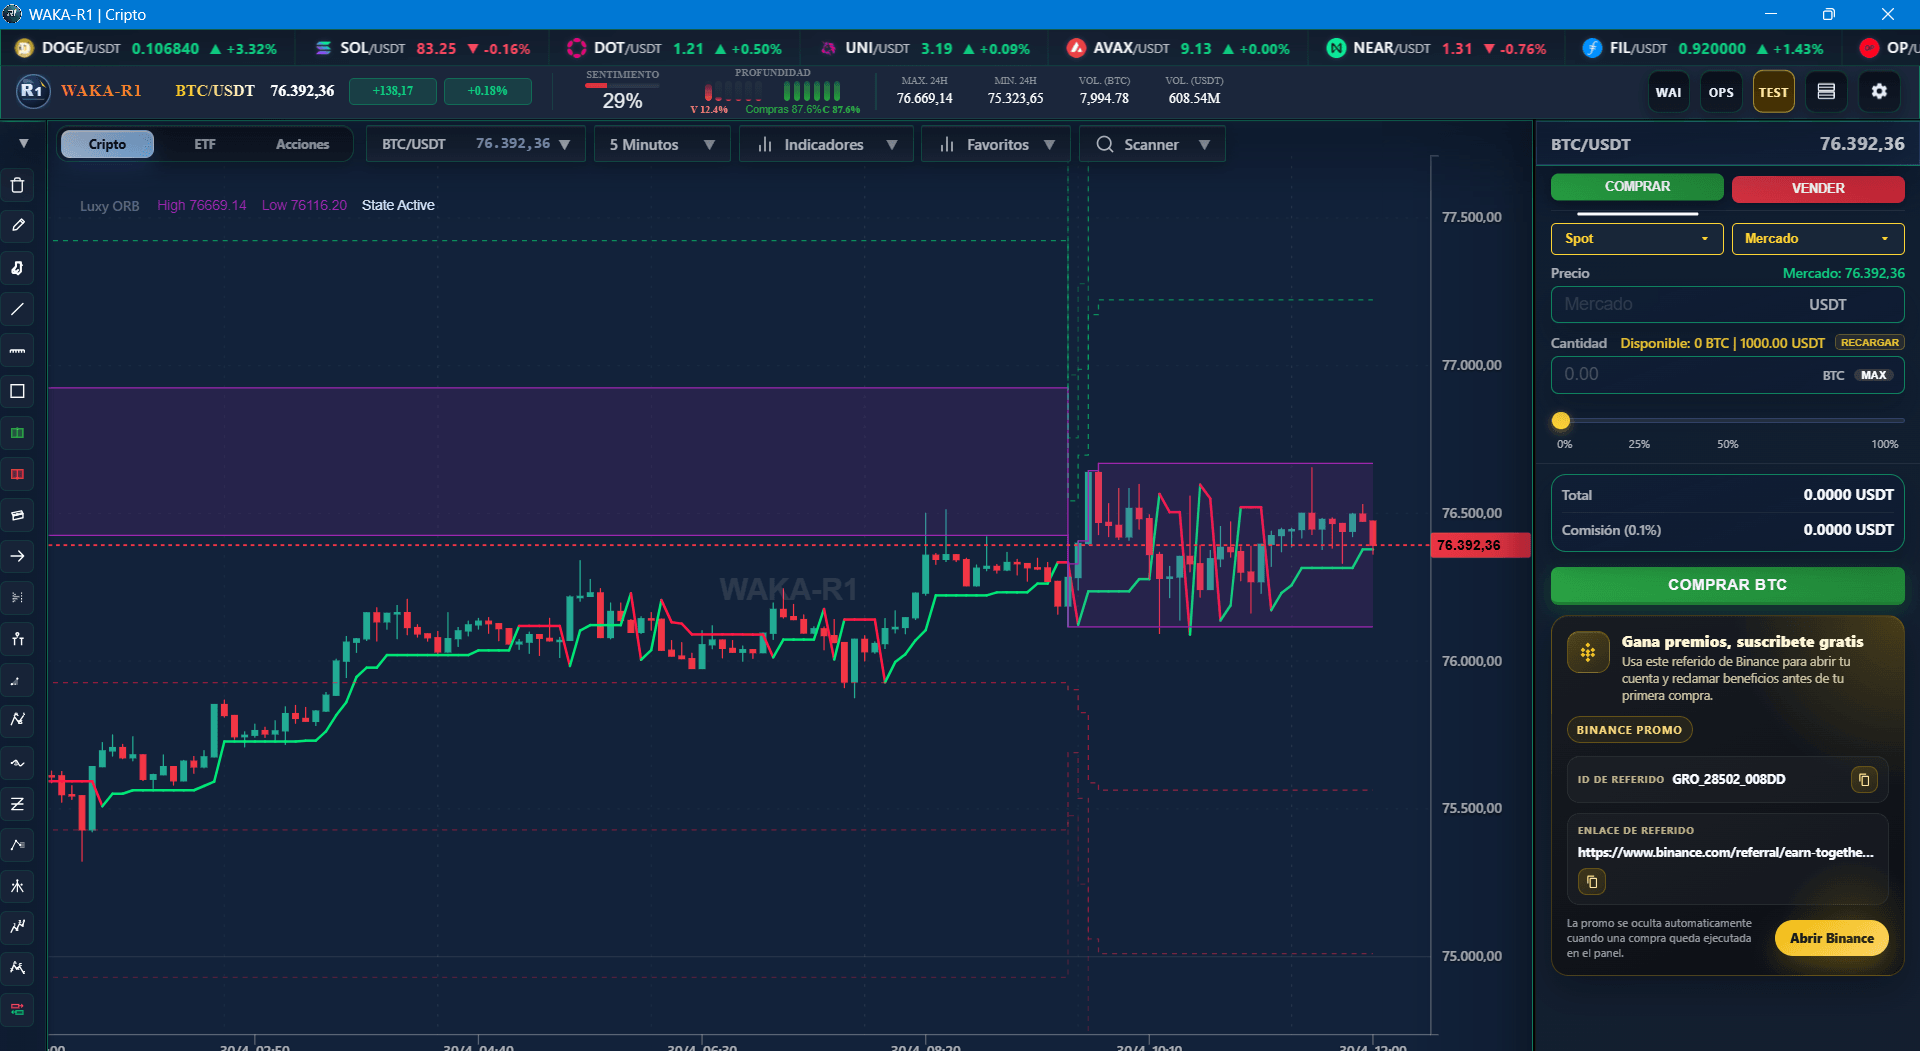Switch to the Cripto tab
Screen dimensions: 1920x1051
(107, 144)
